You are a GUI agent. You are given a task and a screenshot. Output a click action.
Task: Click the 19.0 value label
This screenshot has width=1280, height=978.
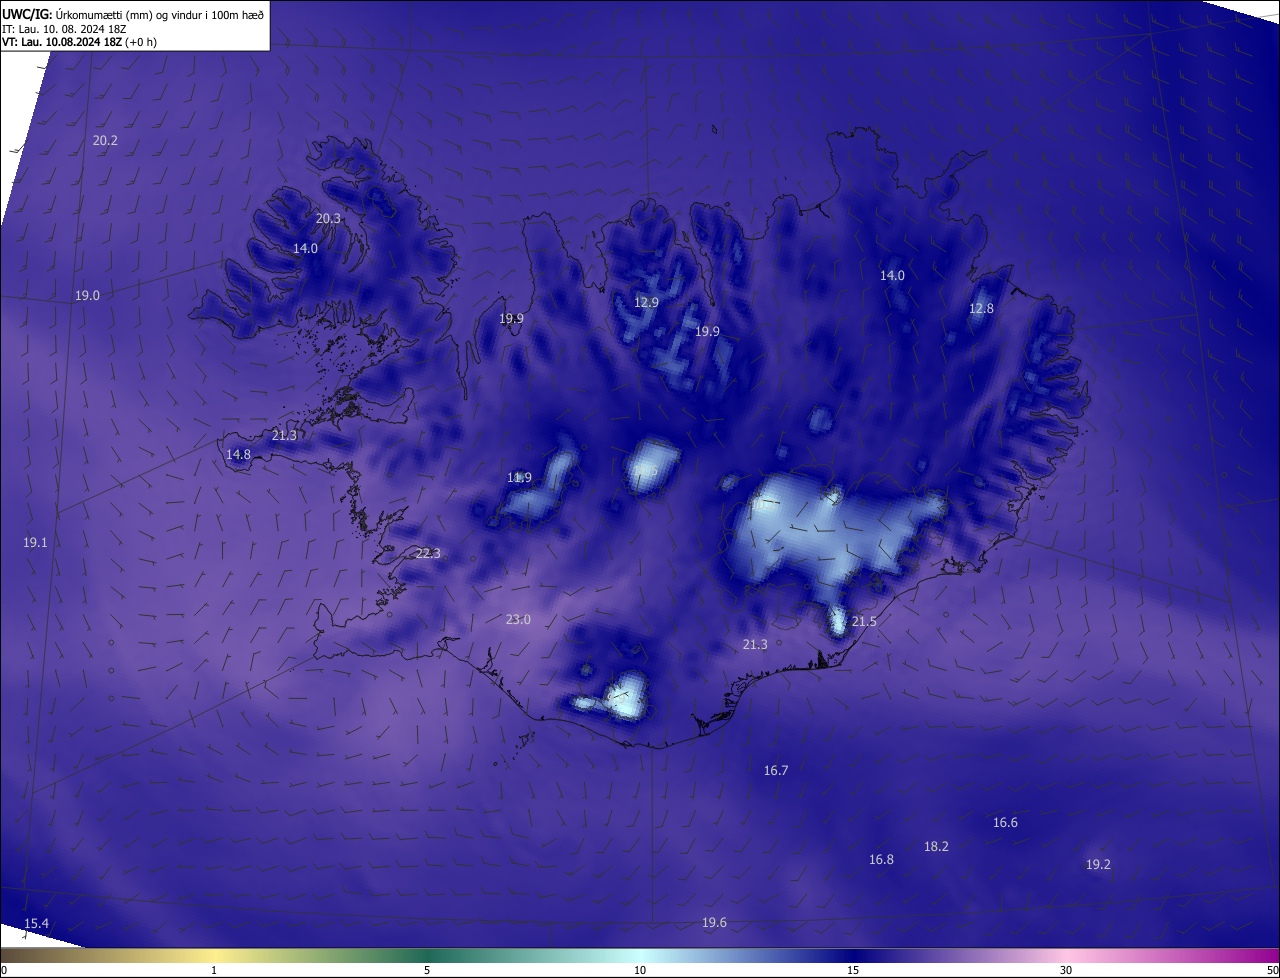click(x=87, y=295)
